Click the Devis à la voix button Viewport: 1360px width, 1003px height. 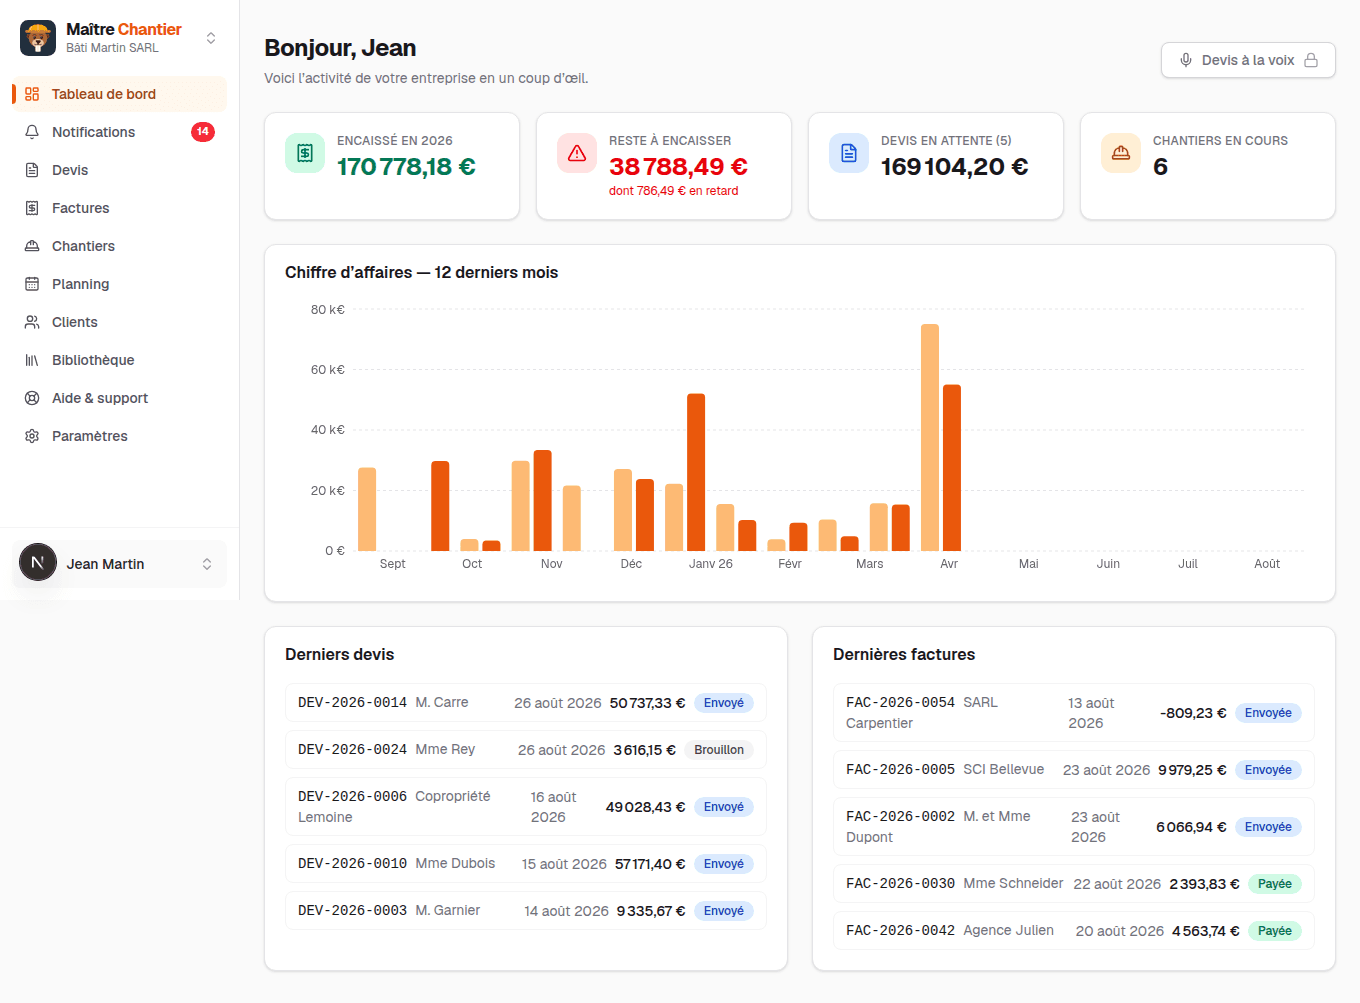[1248, 60]
